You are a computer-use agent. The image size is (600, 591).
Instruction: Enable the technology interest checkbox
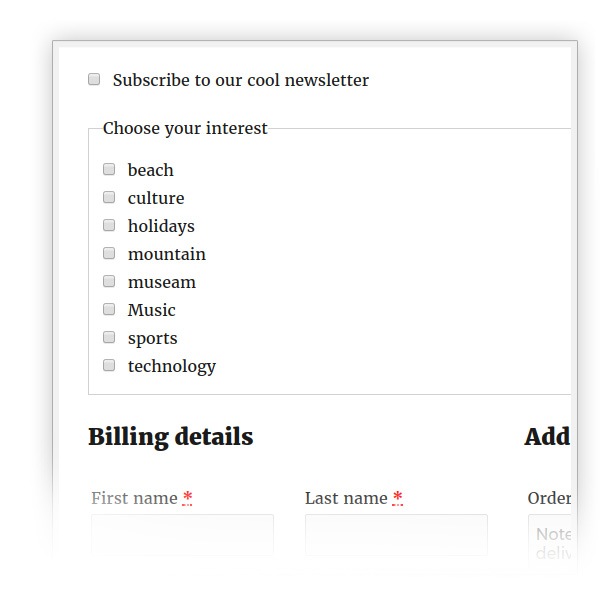(109, 365)
